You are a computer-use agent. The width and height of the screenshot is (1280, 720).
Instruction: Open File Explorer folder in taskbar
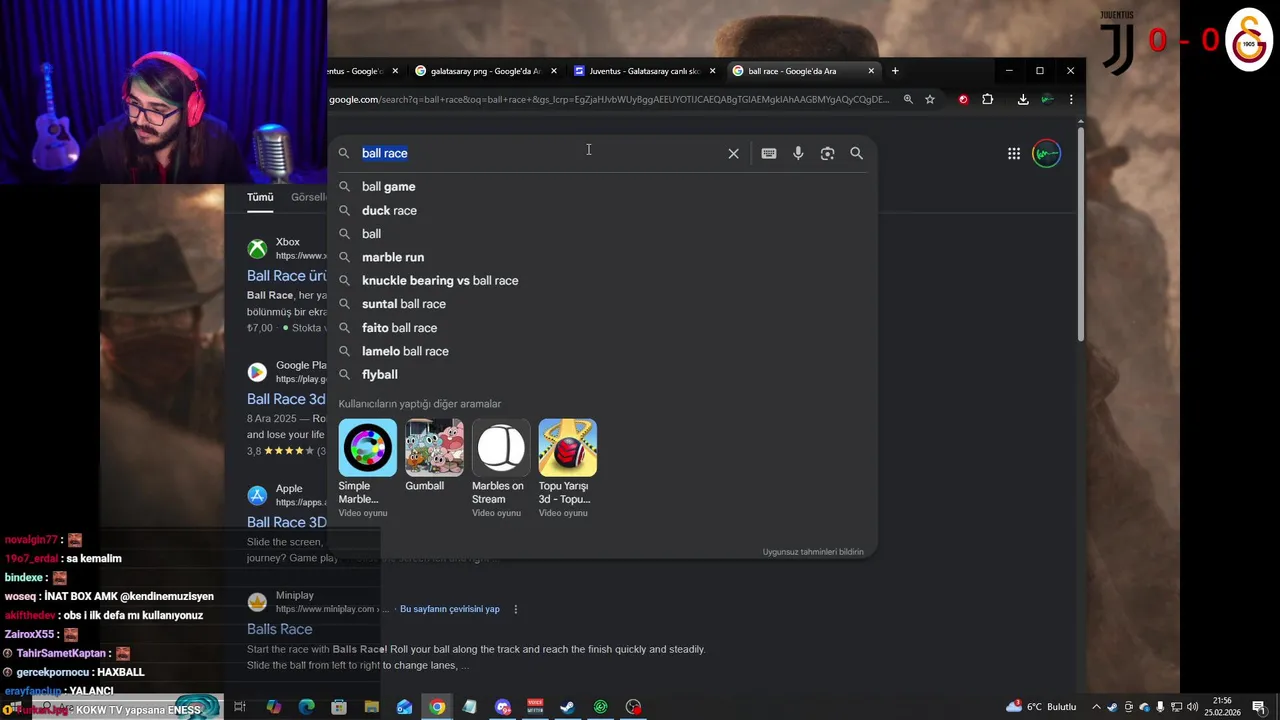372,707
